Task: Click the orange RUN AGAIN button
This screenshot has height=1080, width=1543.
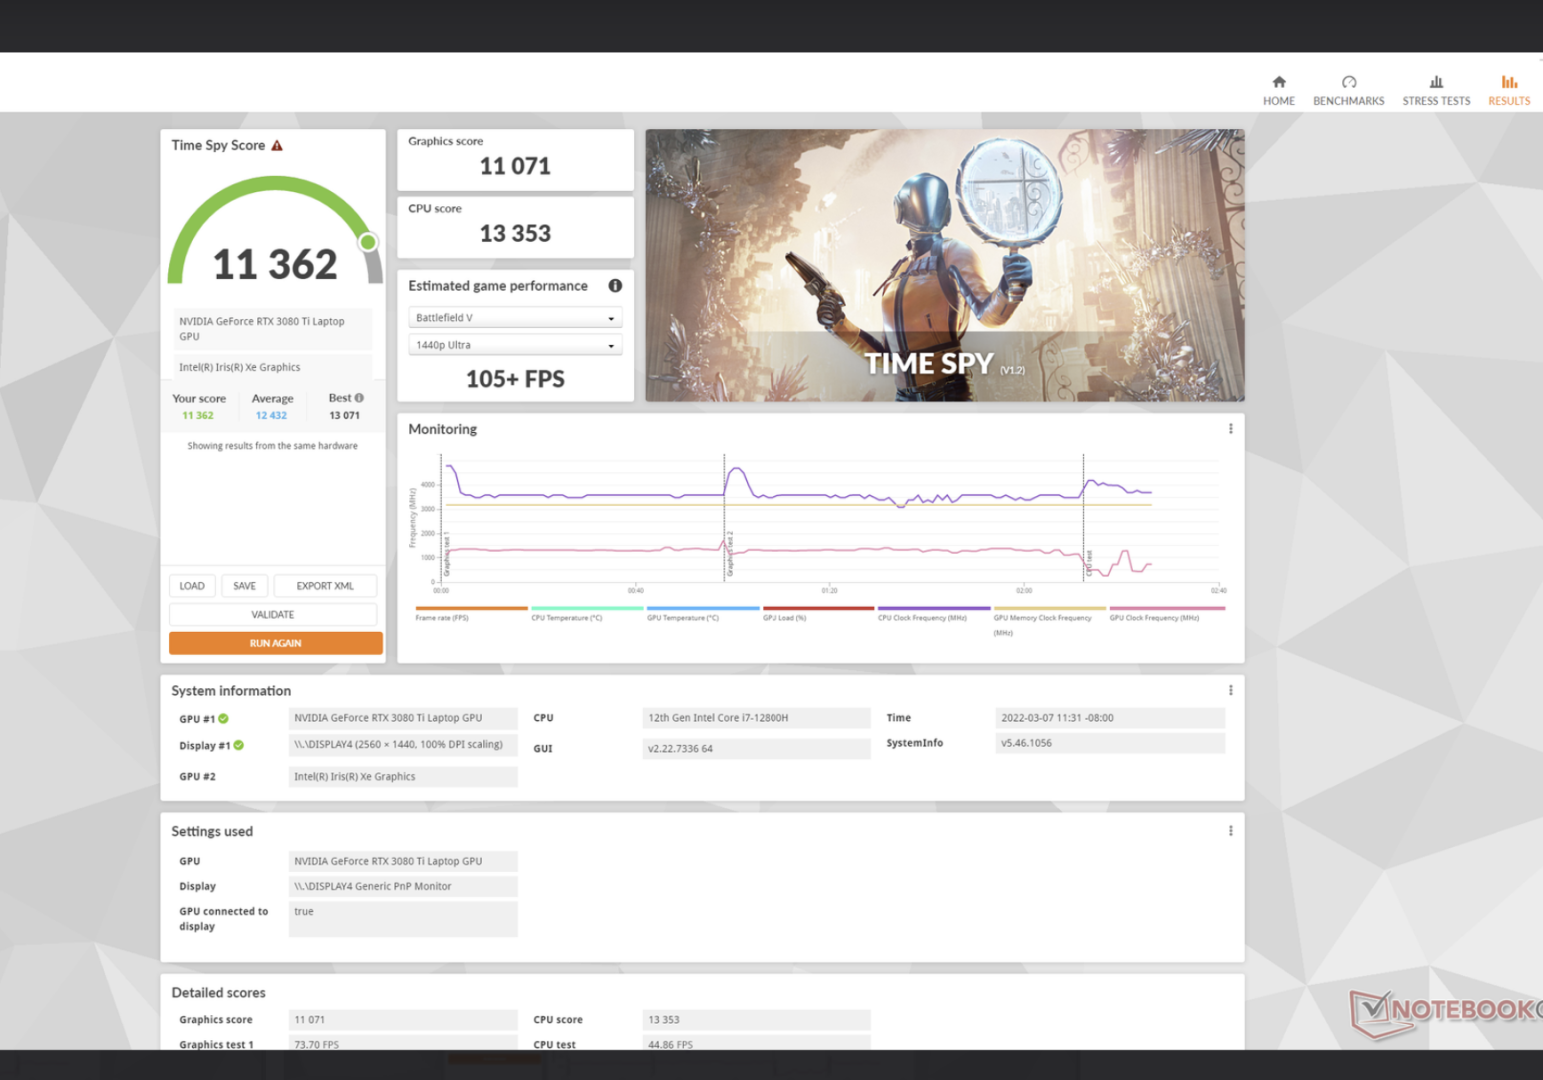Action: tap(276, 643)
